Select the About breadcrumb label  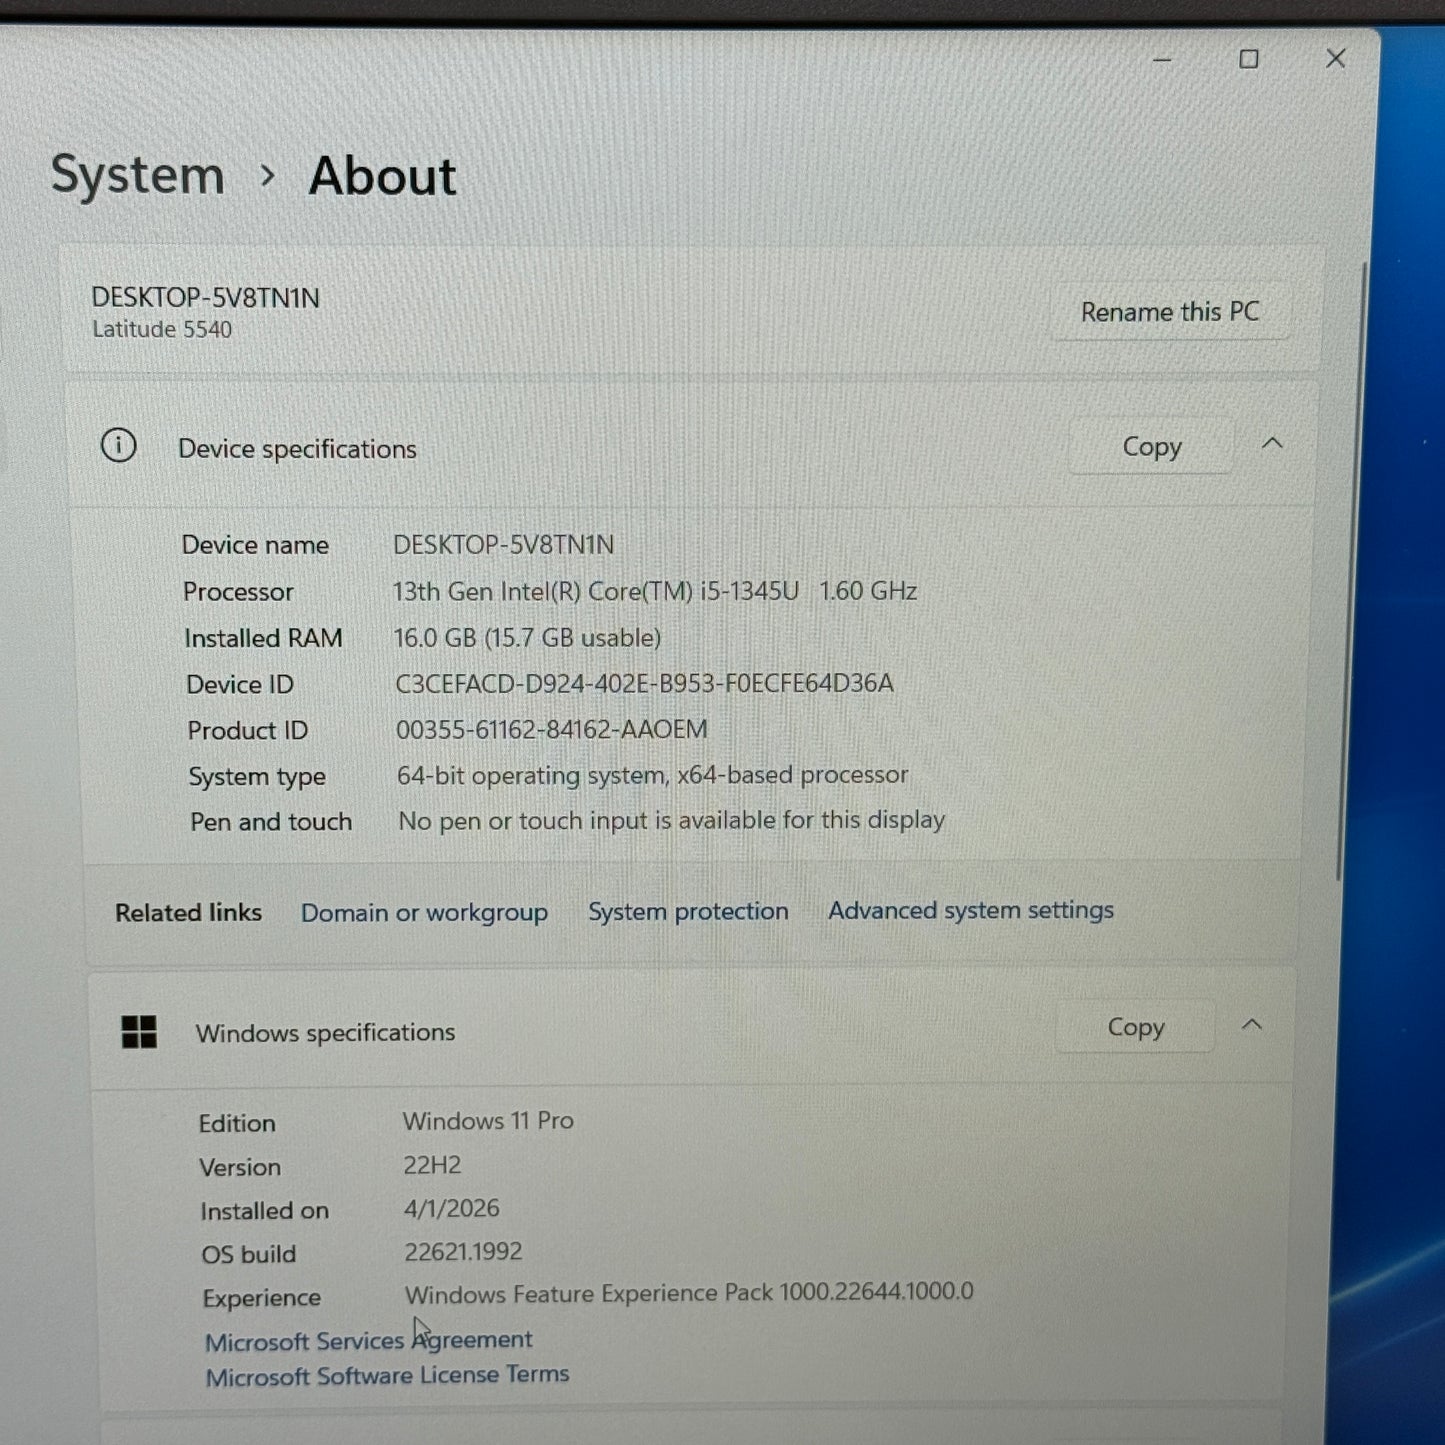382,174
